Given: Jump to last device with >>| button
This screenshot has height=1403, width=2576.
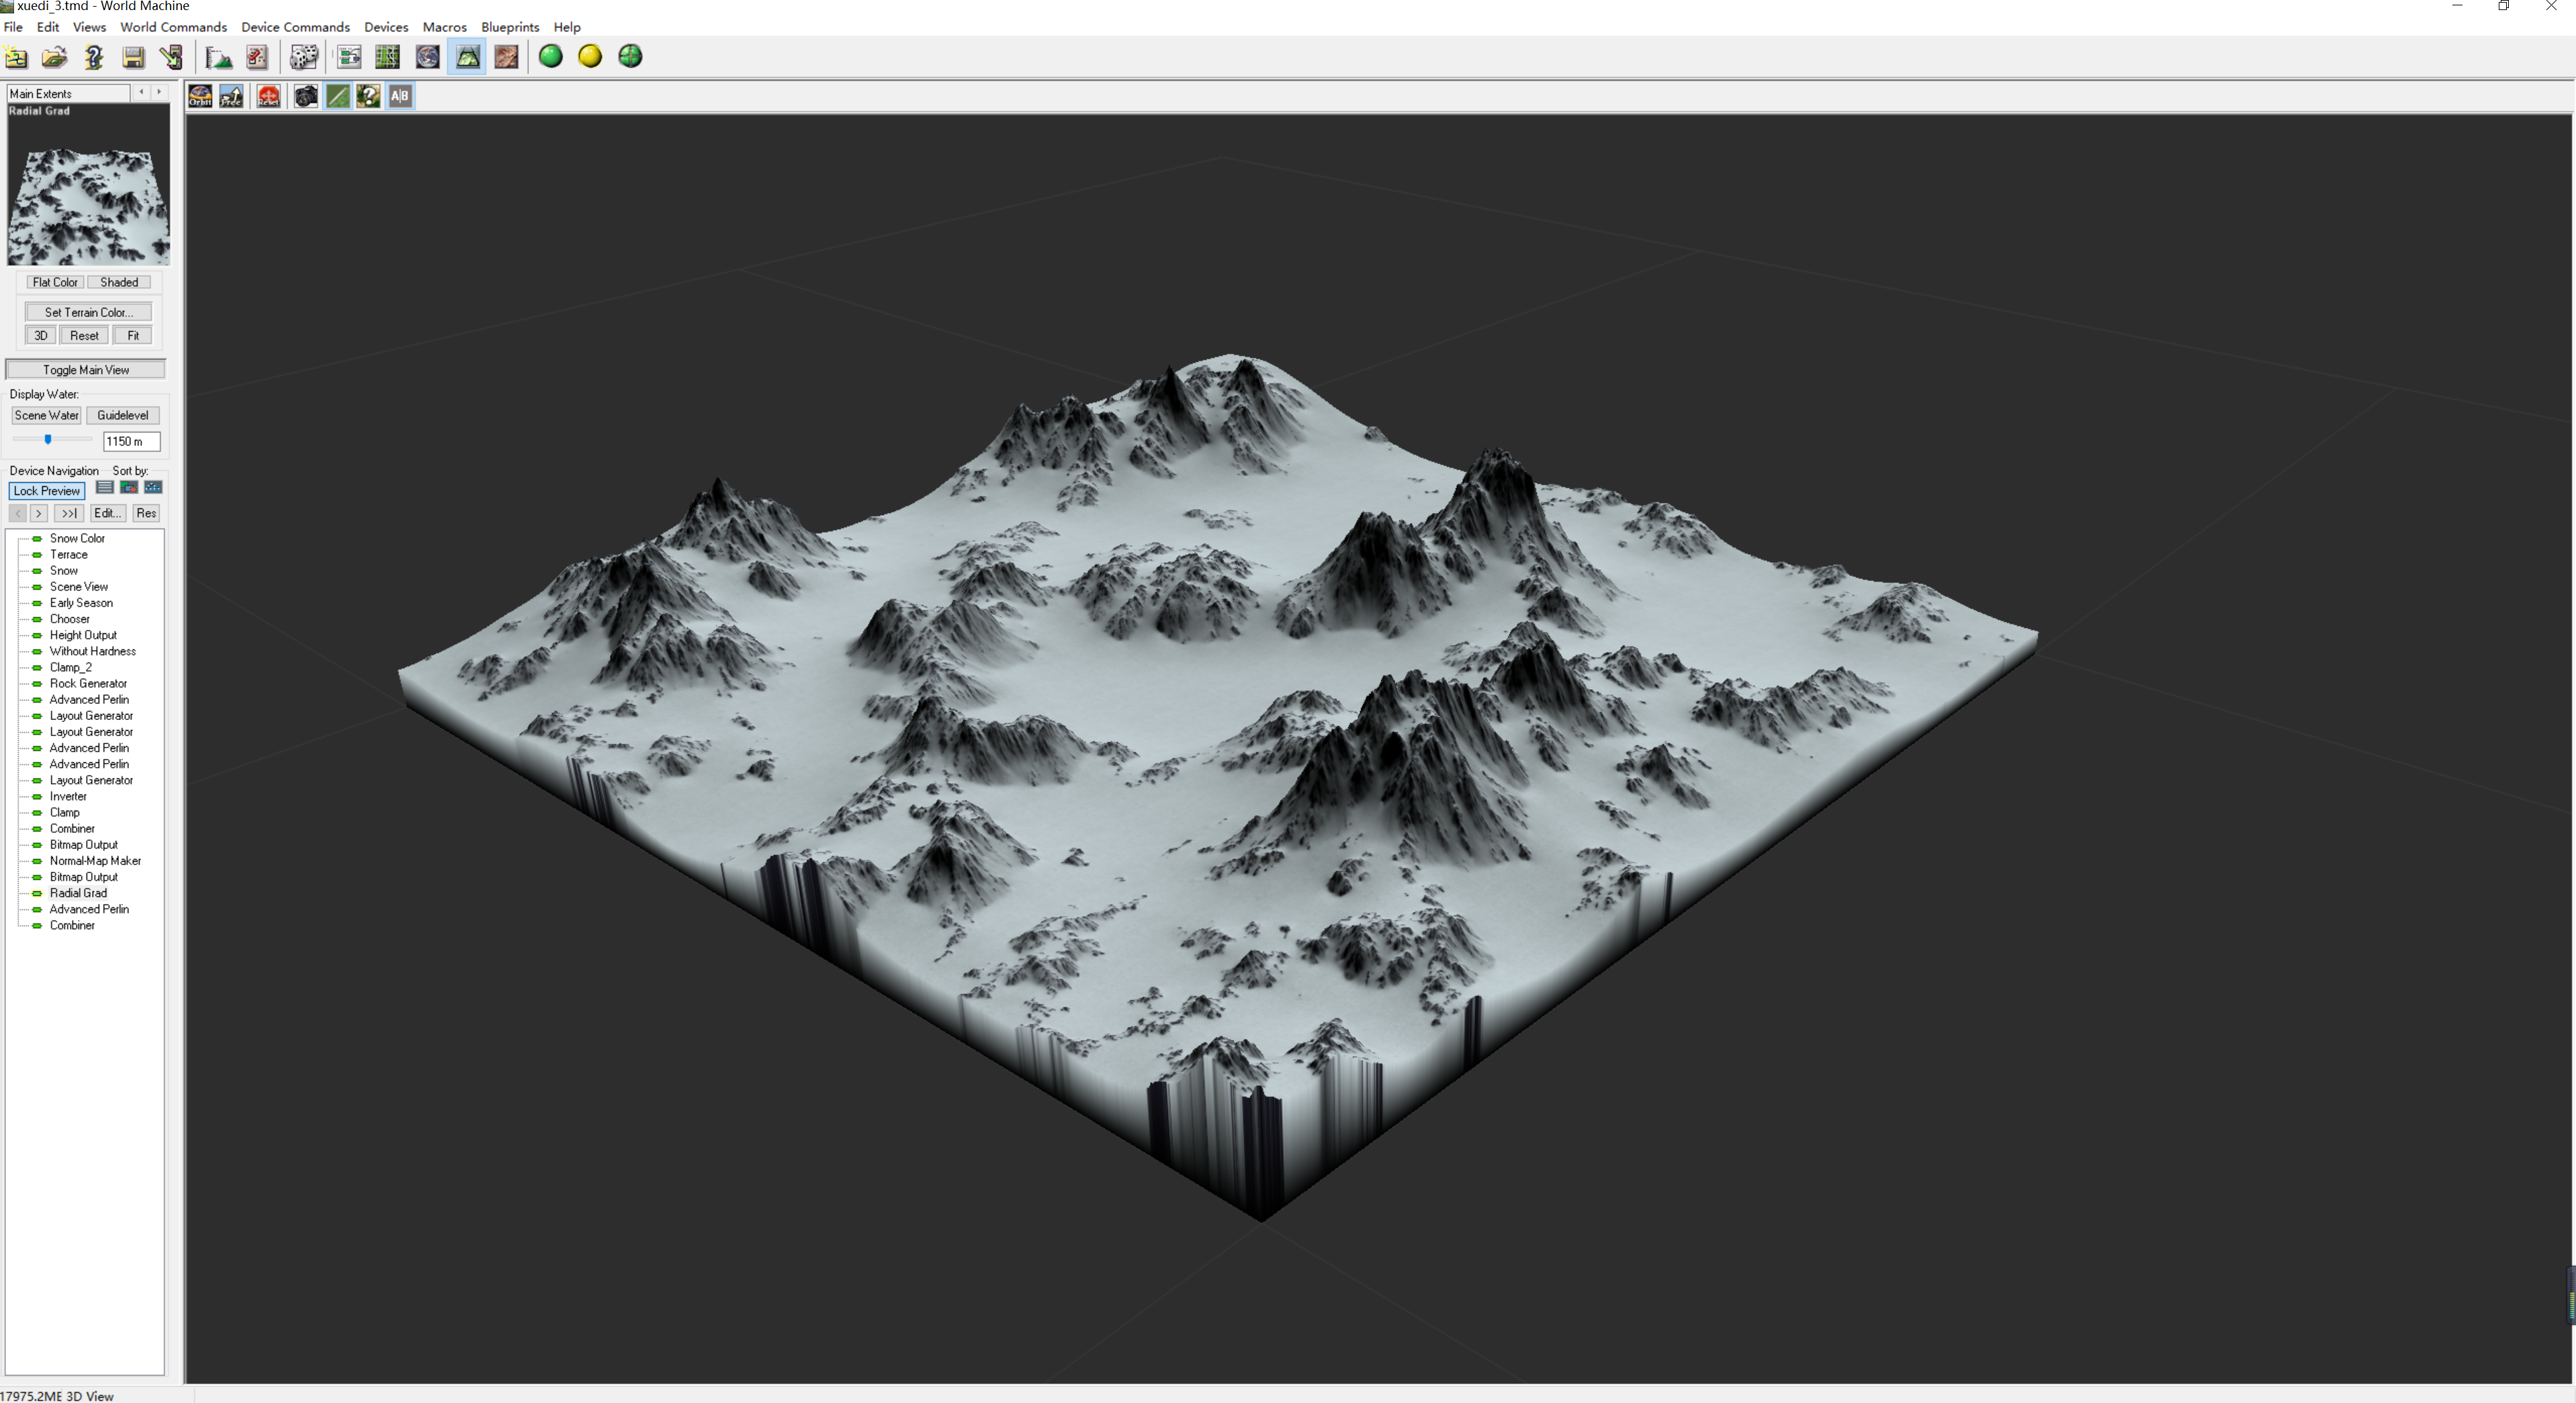Looking at the screenshot, I should click(x=69, y=513).
